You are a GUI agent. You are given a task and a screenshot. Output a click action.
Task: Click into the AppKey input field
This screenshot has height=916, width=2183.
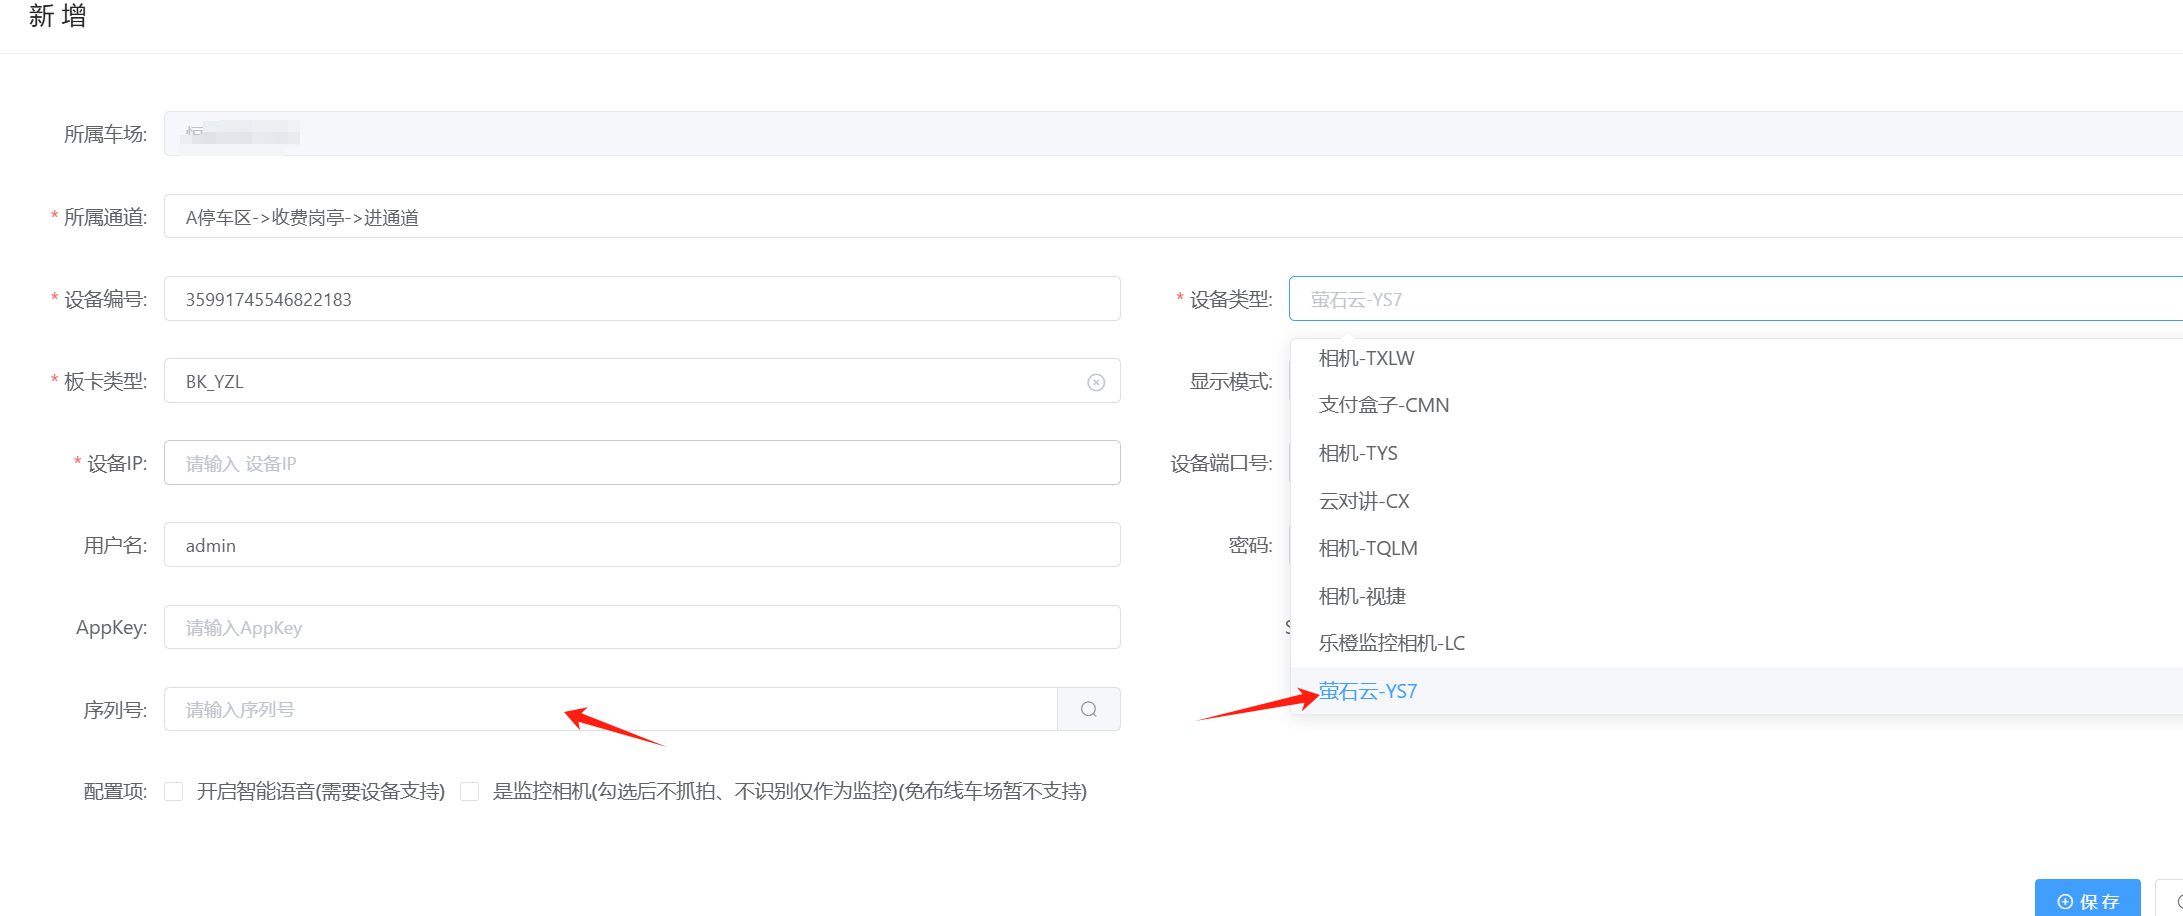(x=642, y=627)
